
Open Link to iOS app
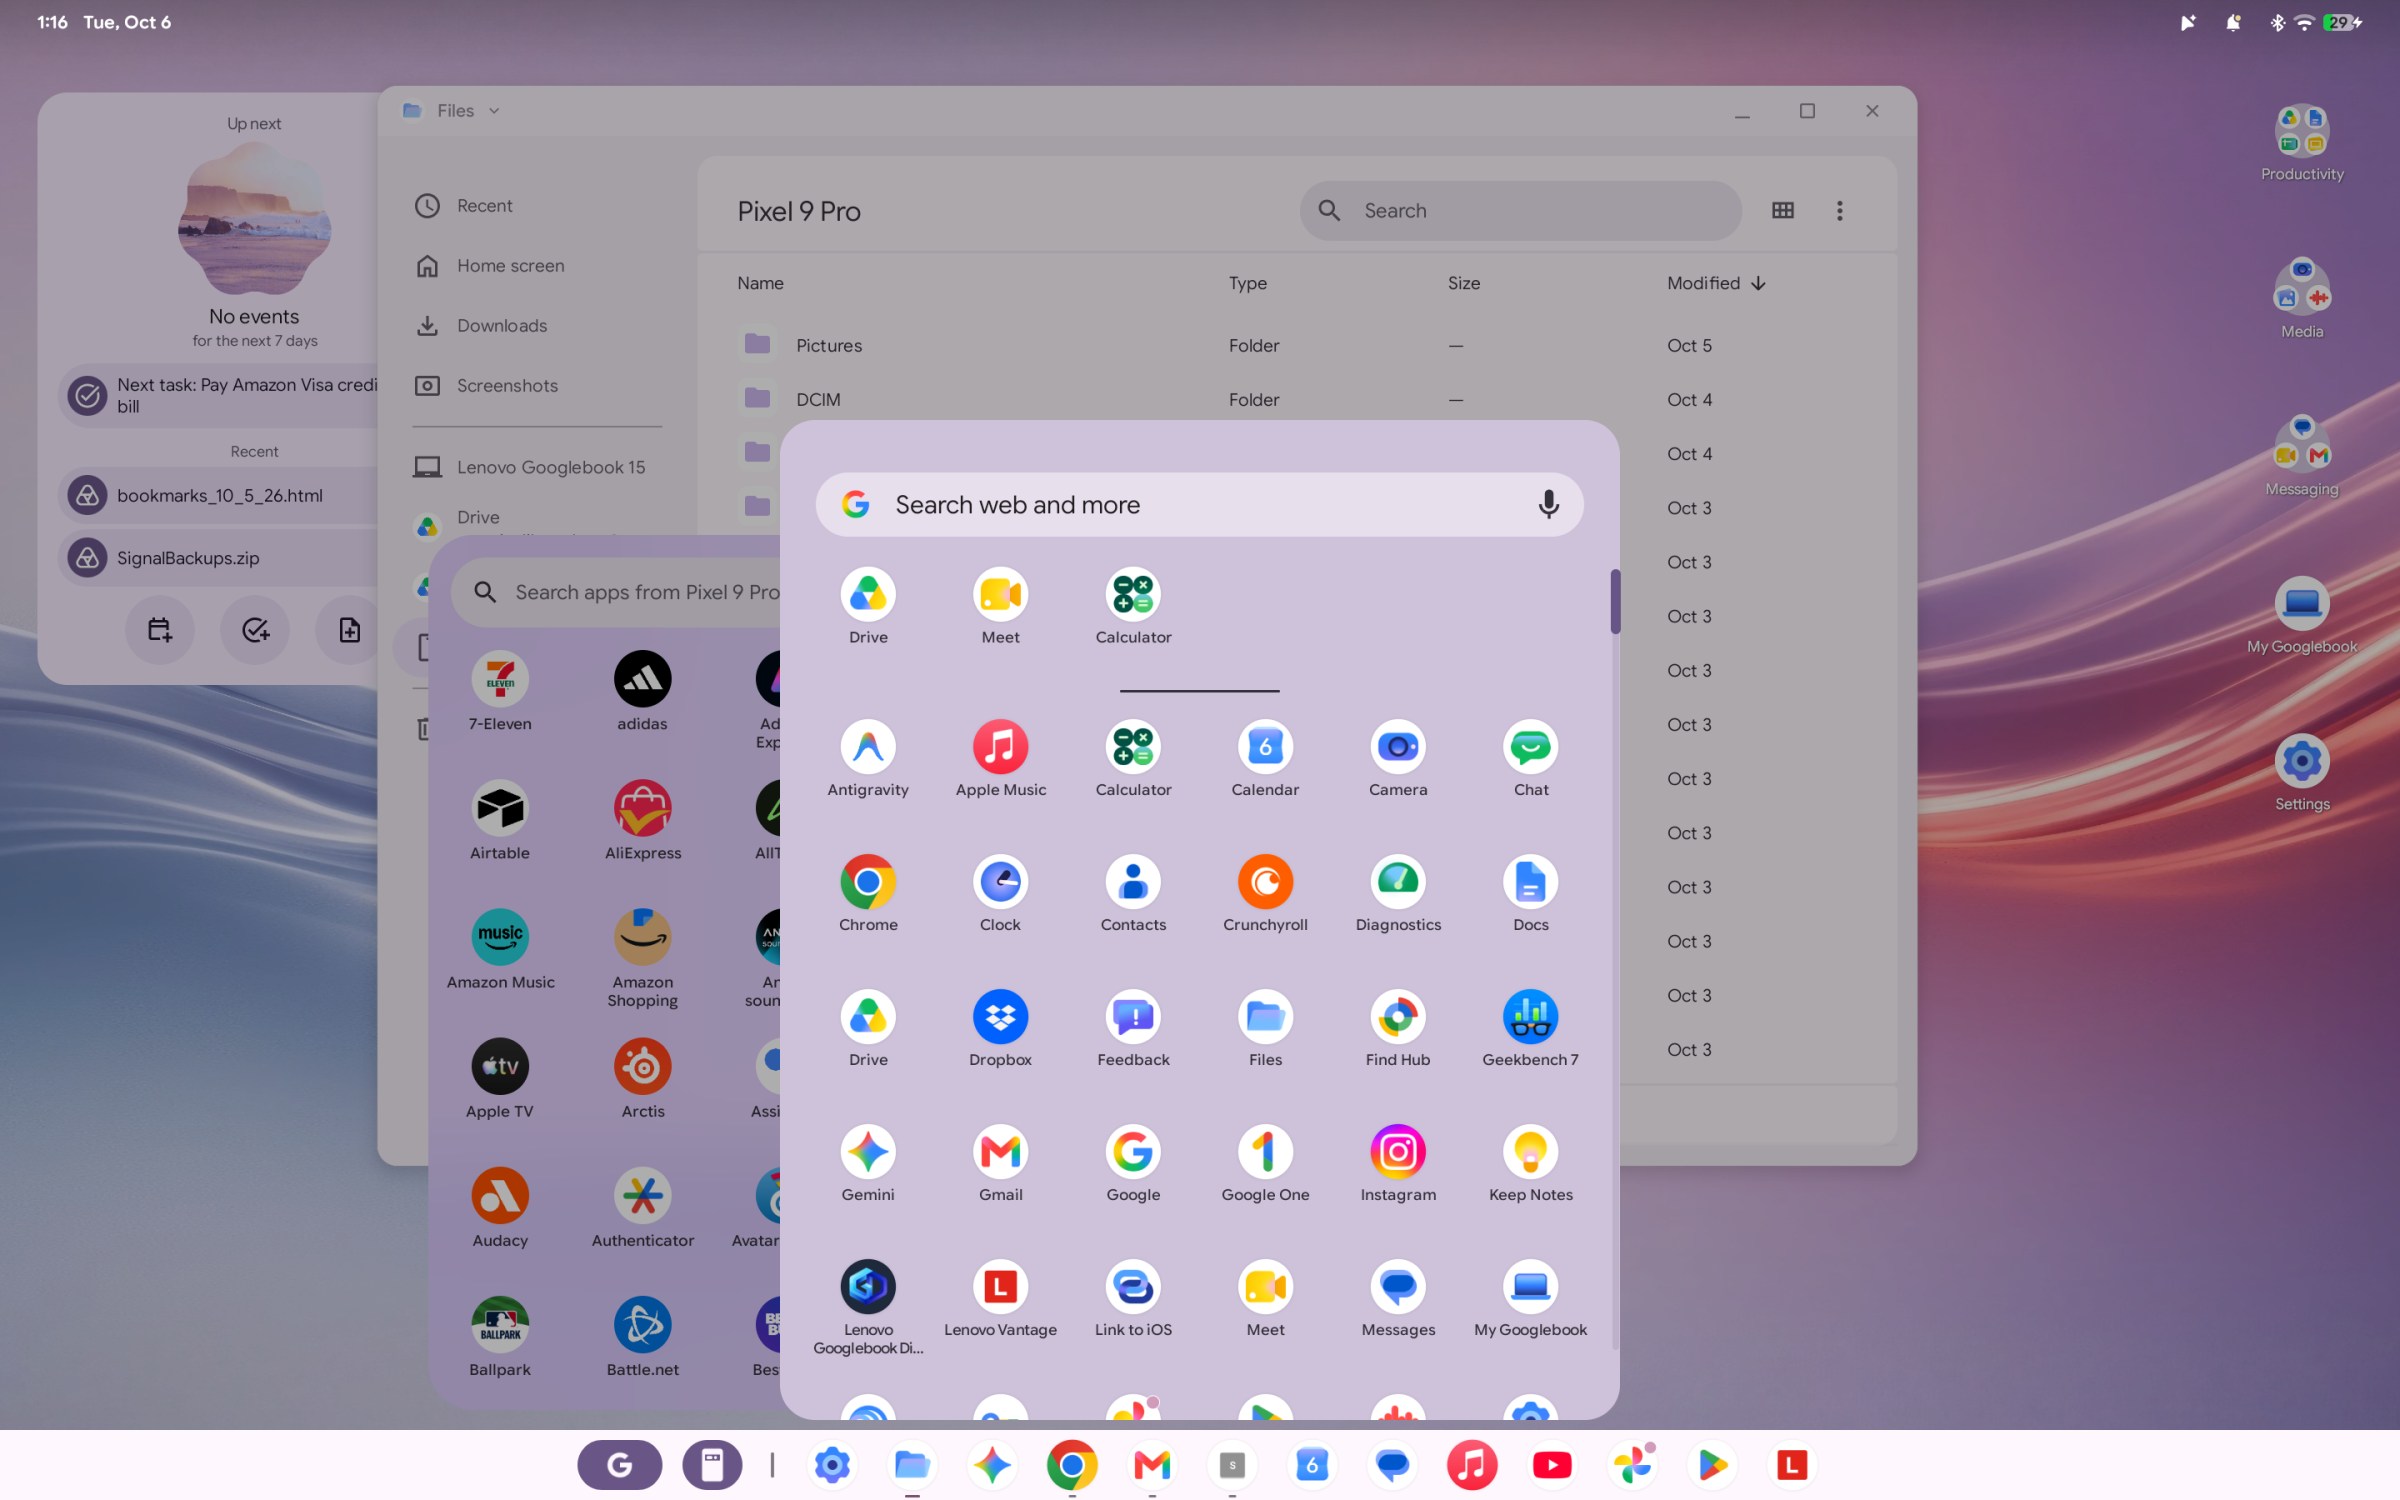1133,1298
